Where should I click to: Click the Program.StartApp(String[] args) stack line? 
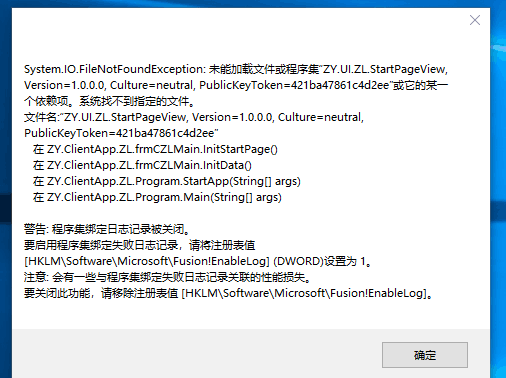pyautogui.click(x=167, y=181)
